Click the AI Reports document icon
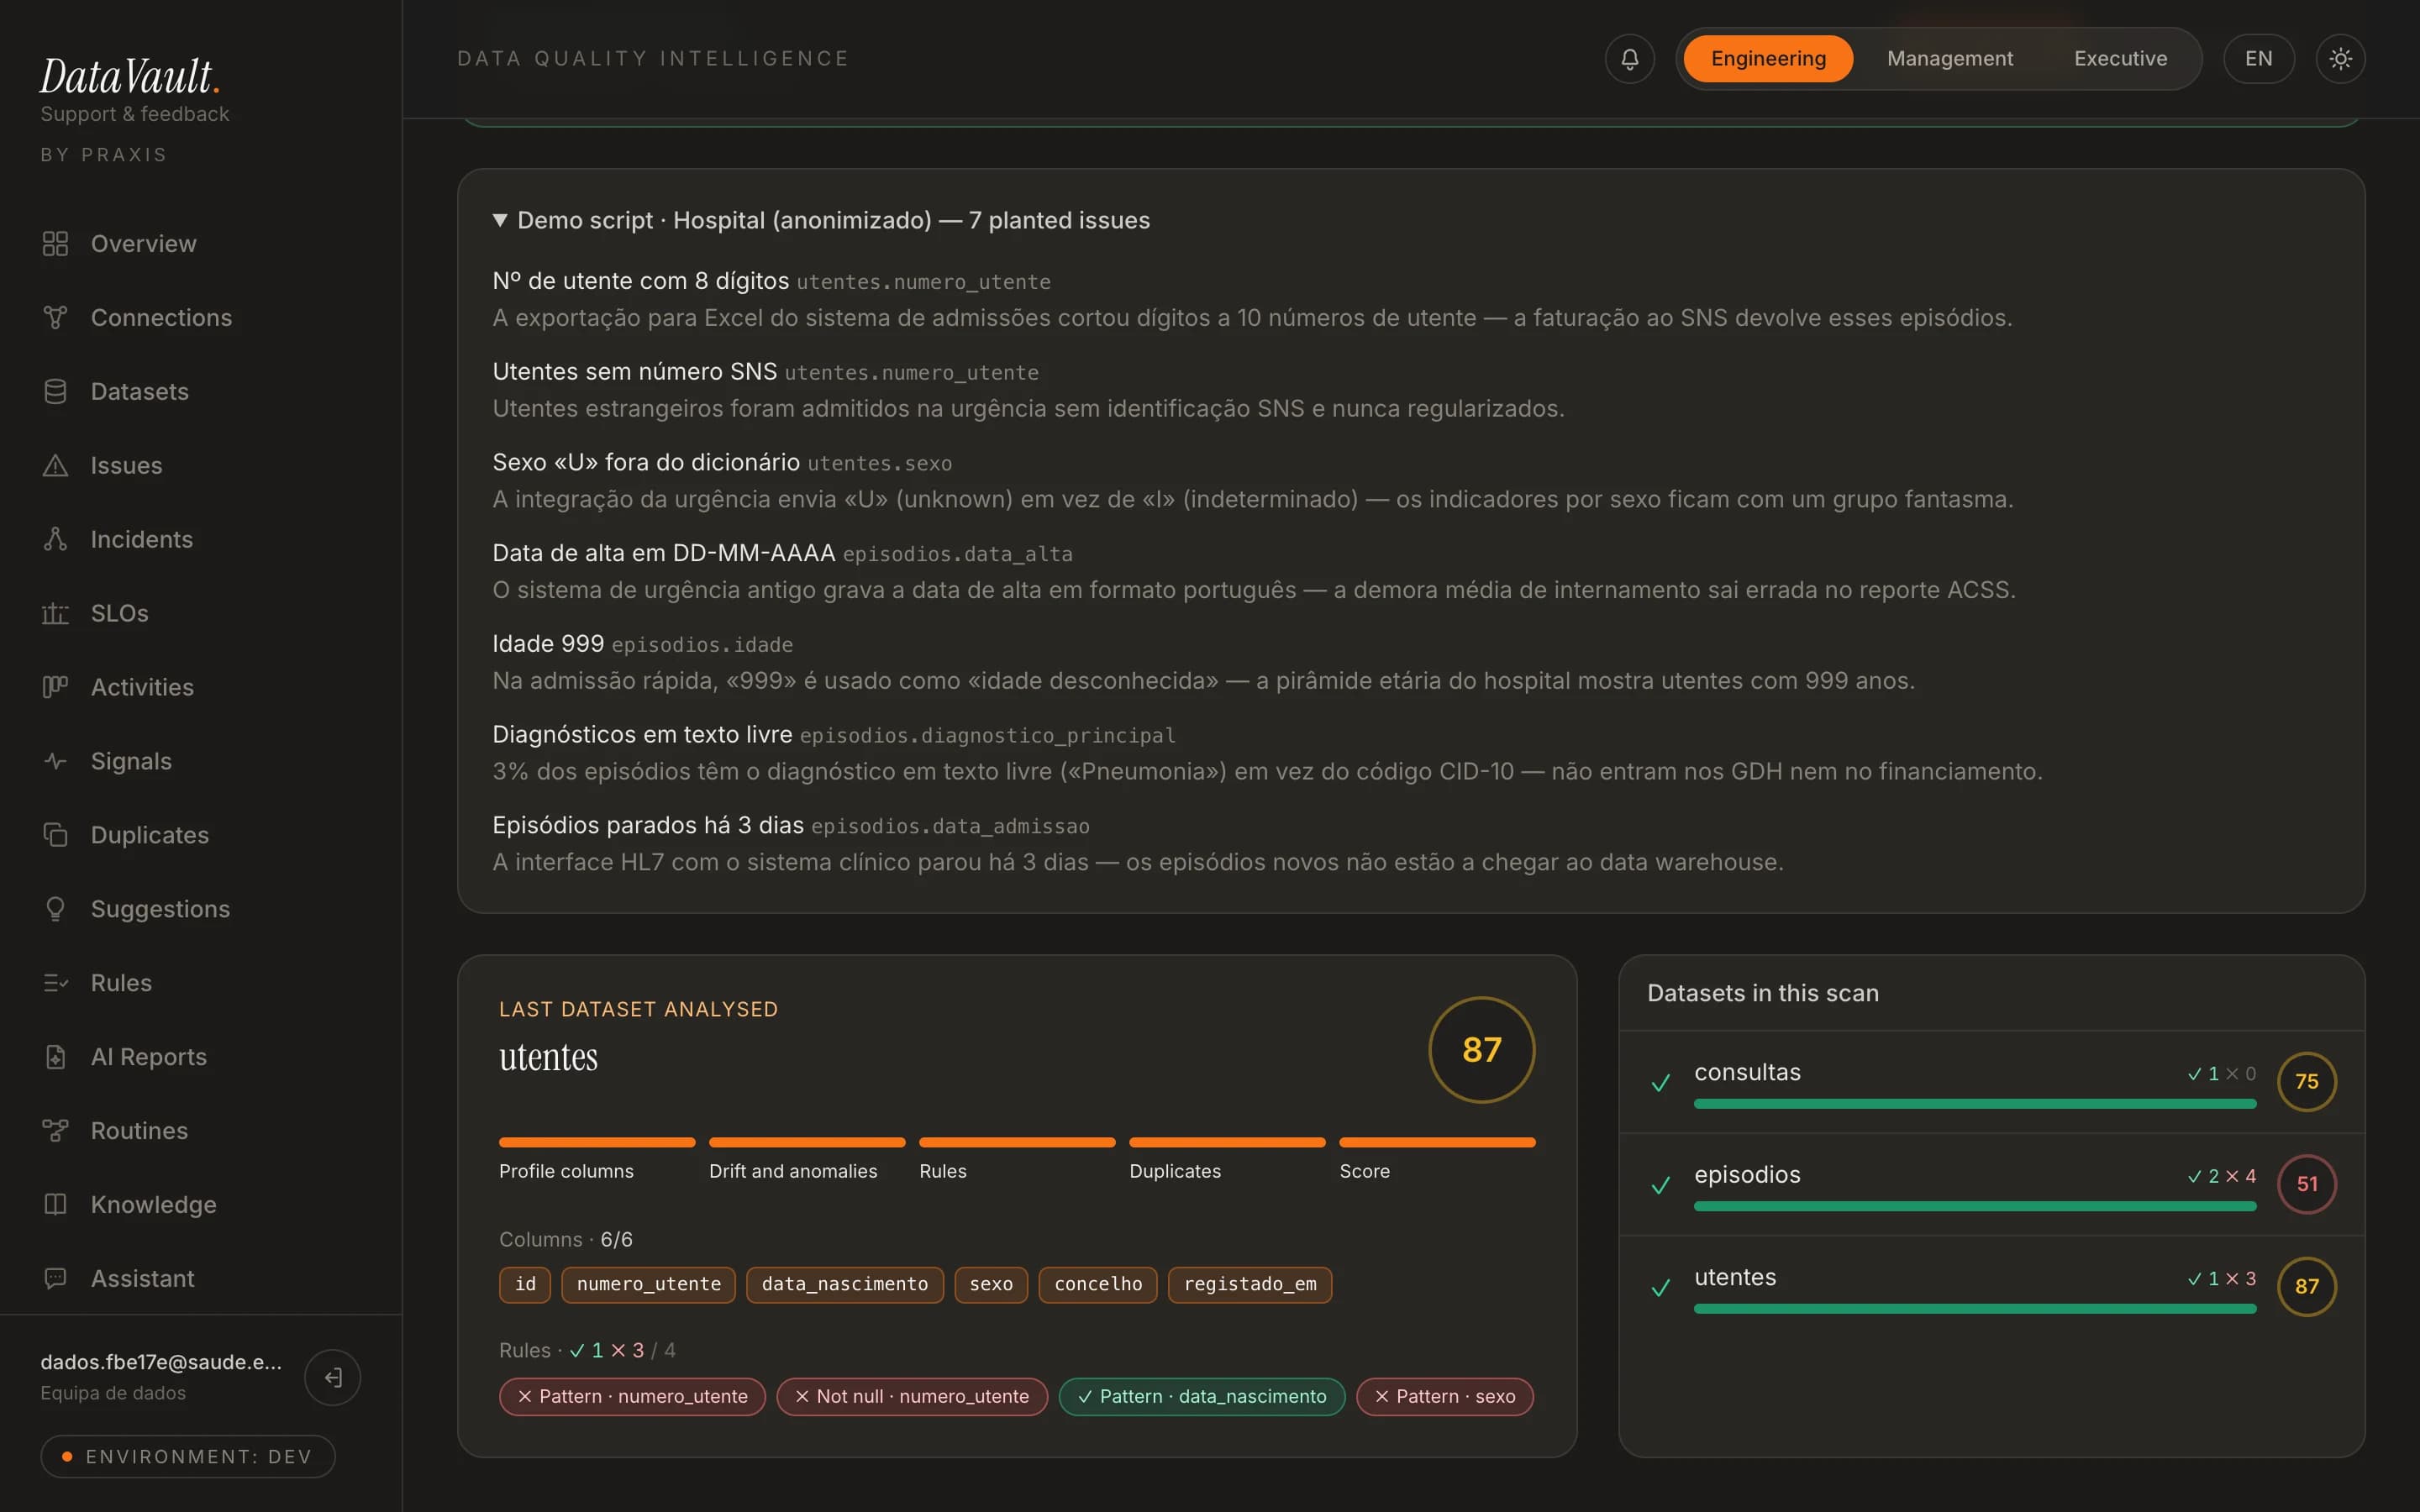 (x=55, y=1057)
